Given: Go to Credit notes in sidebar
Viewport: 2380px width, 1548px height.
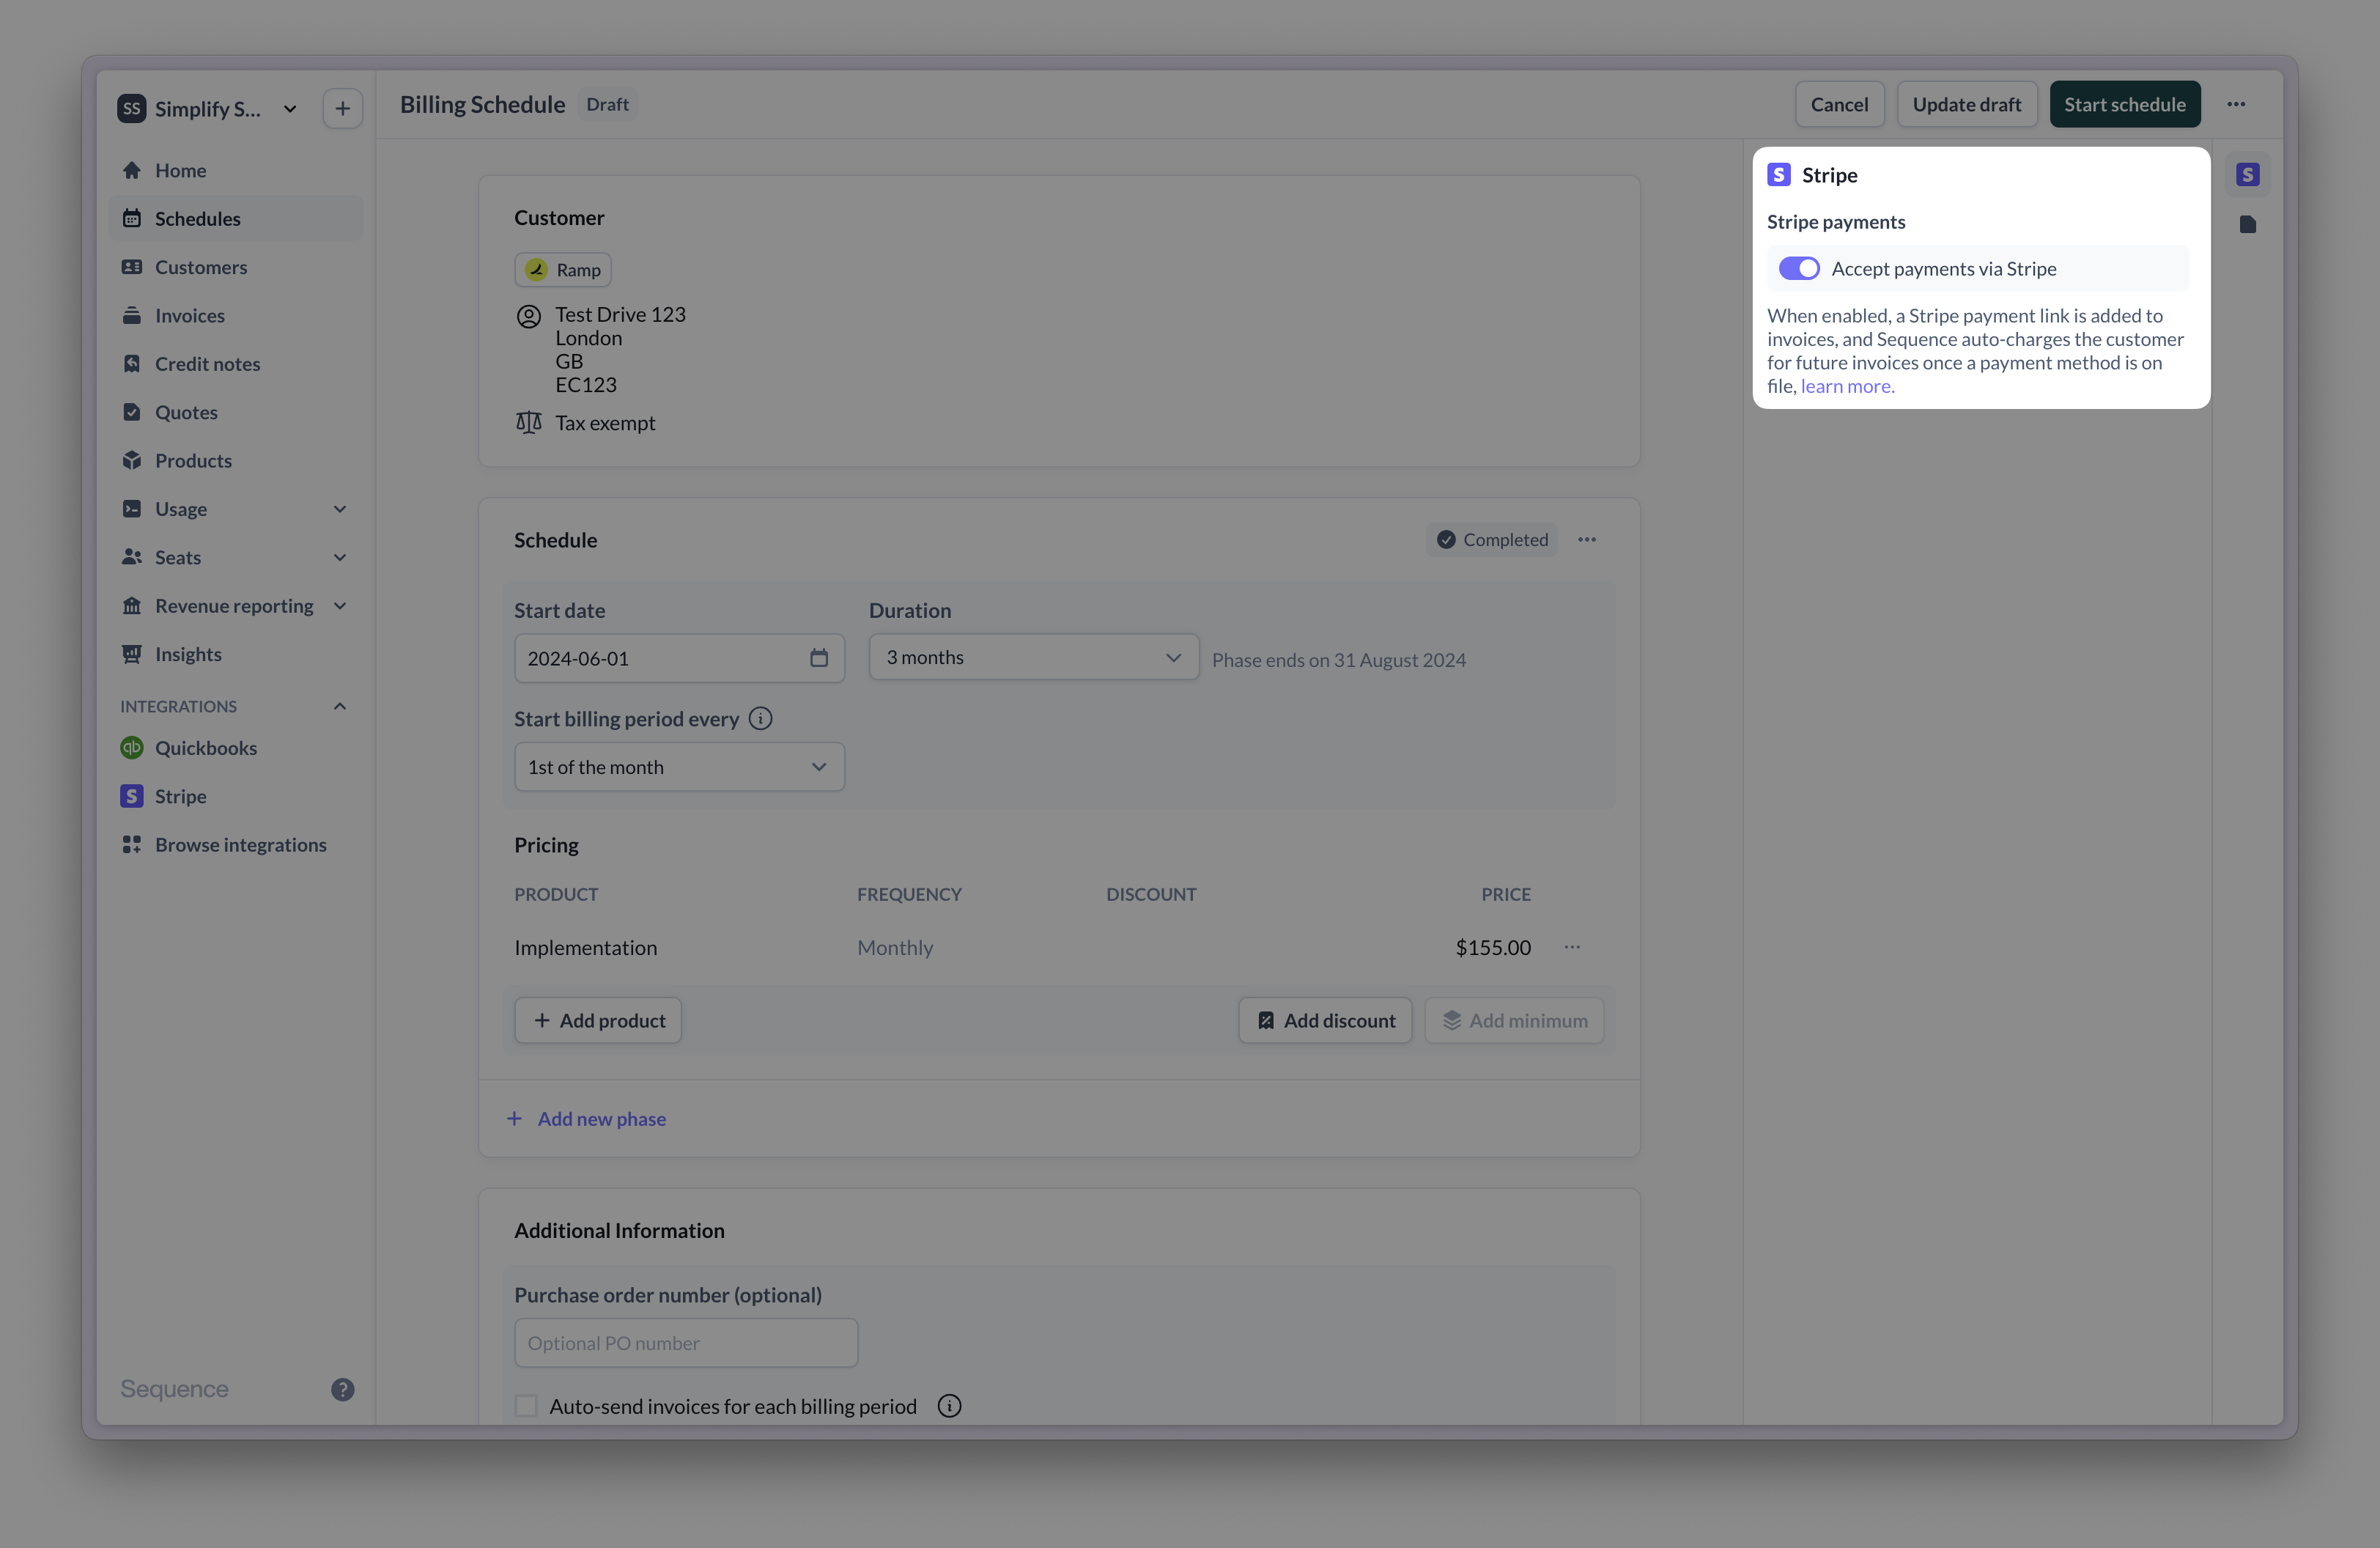Looking at the screenshot, I should click(235, 364).
